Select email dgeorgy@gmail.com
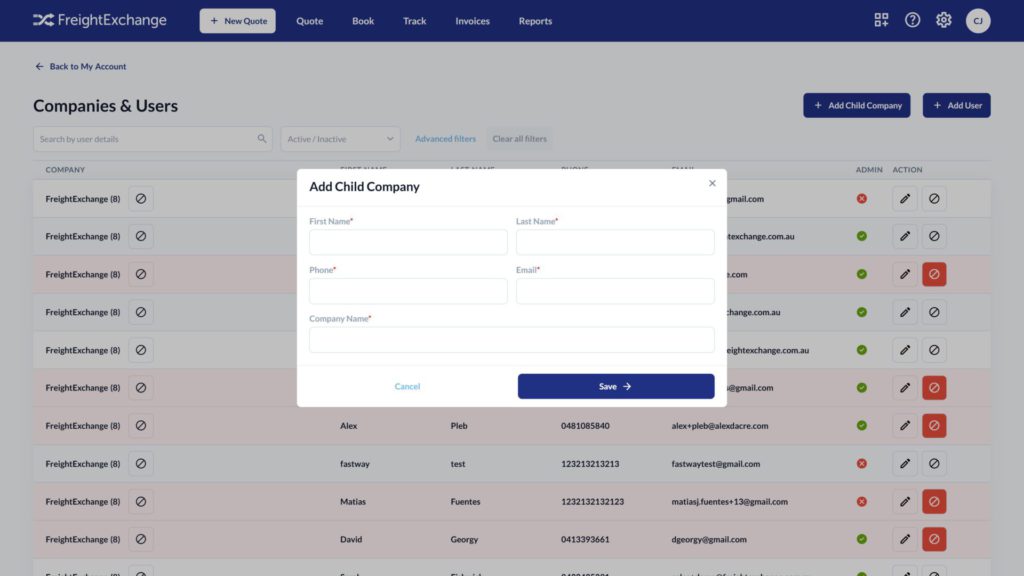The height and width of the screenshot is (576, 1024). point(709,539)
